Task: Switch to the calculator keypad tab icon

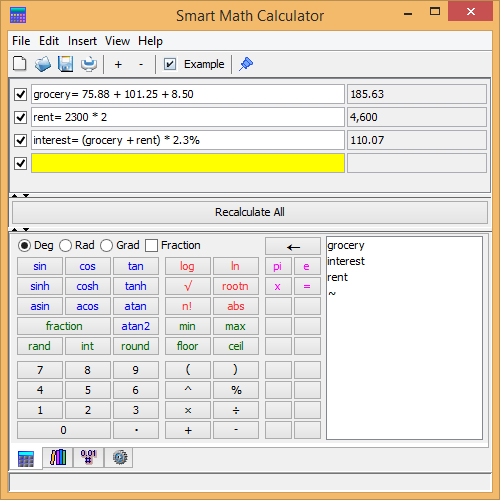Action: (26, 459)
